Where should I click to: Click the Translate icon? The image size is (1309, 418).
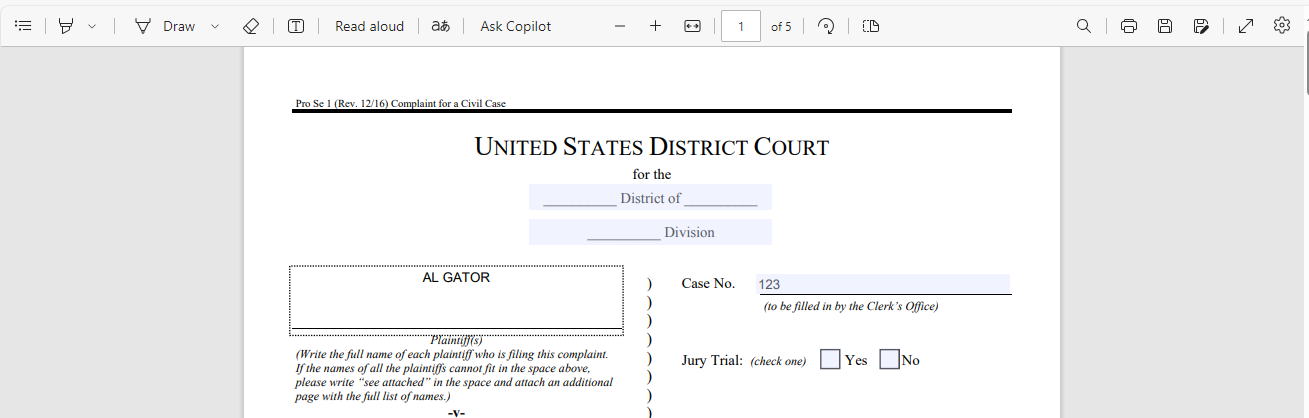pyautogui.click(x=439, y=26)
